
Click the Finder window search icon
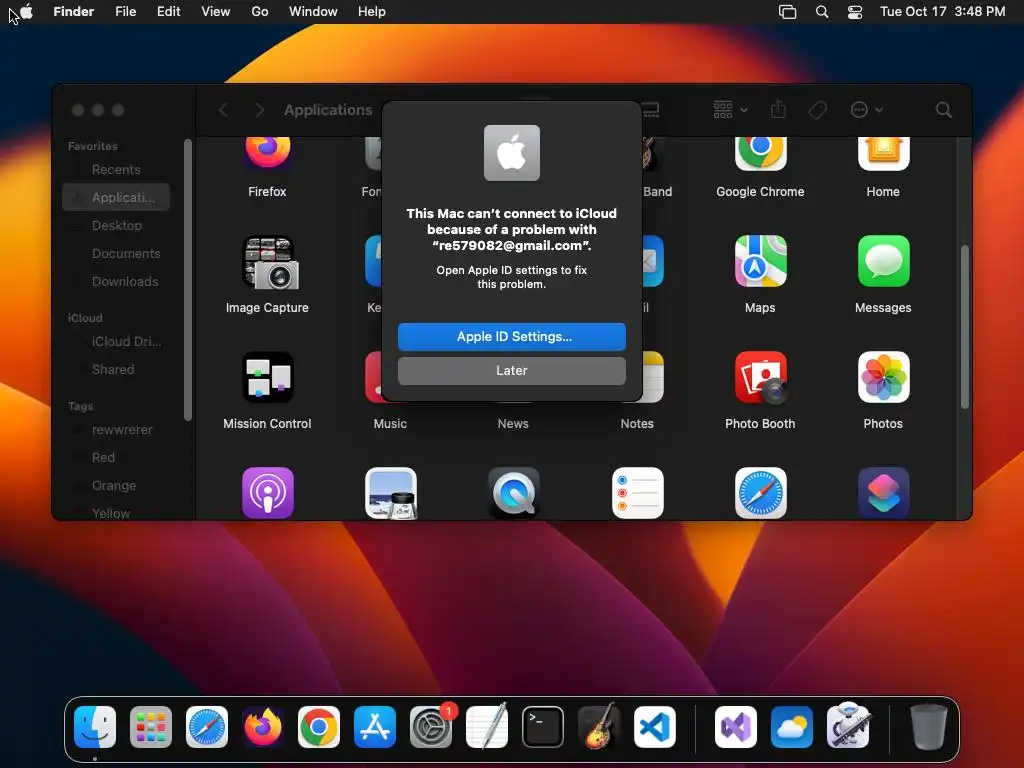[x=943, y=110]
